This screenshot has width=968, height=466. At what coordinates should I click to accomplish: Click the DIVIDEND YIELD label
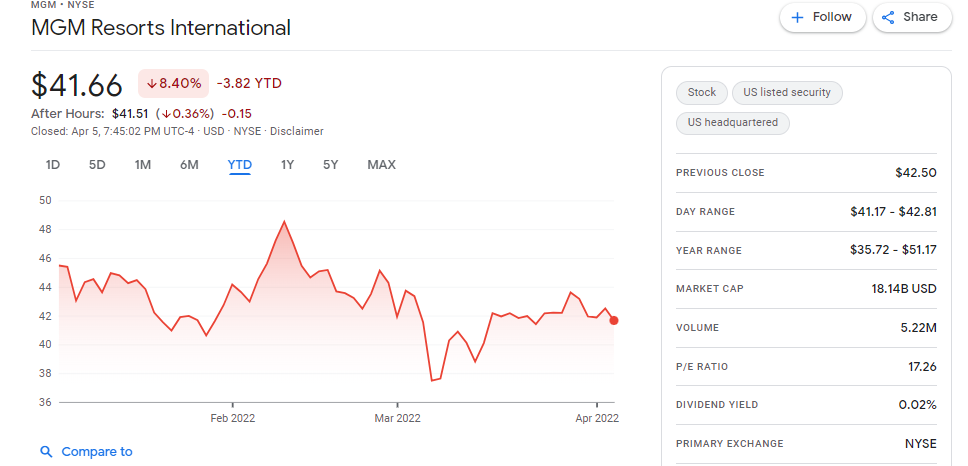(717, 405)
